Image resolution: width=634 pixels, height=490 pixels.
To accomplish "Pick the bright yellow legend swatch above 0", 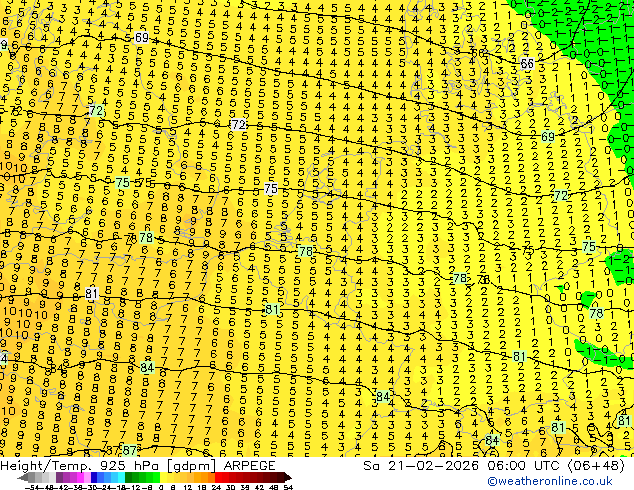I will (x=163, y=477).
